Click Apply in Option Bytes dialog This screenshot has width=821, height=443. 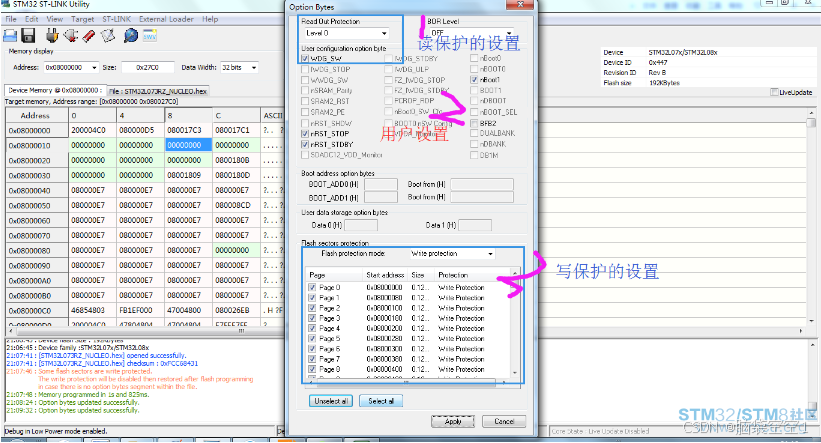[x=453, y=422]
